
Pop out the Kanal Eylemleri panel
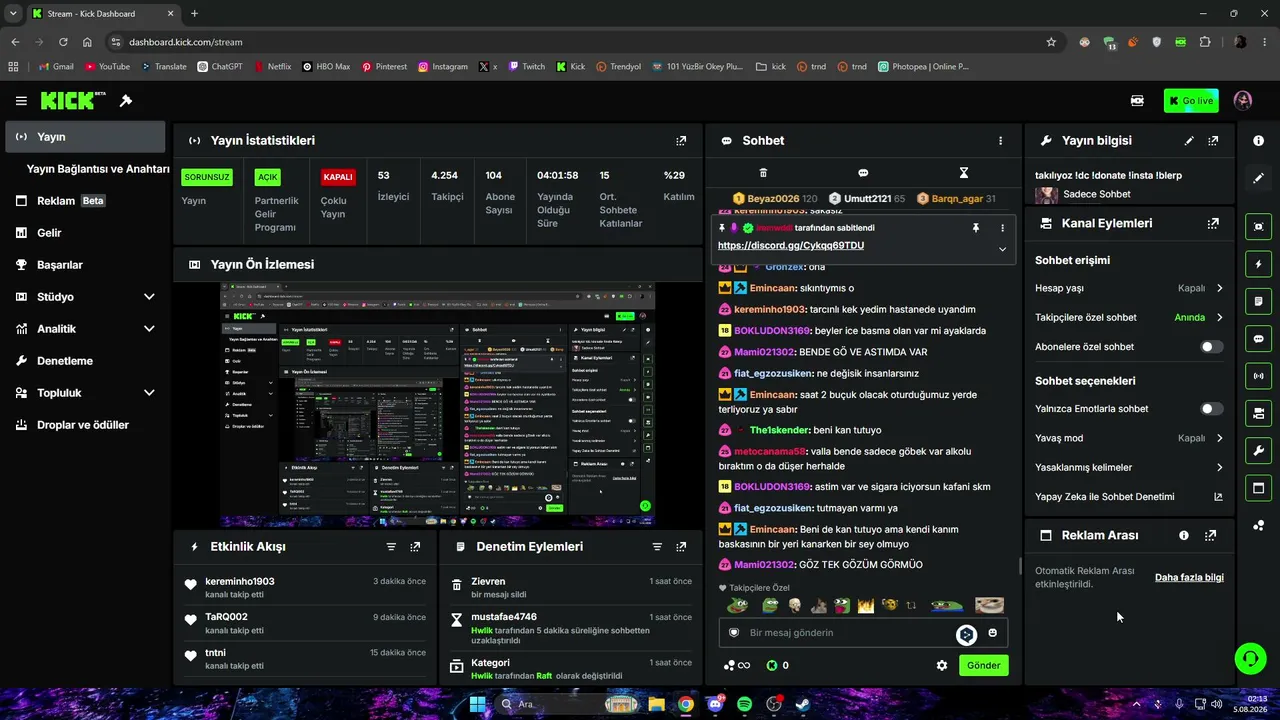coord(1213,224)
